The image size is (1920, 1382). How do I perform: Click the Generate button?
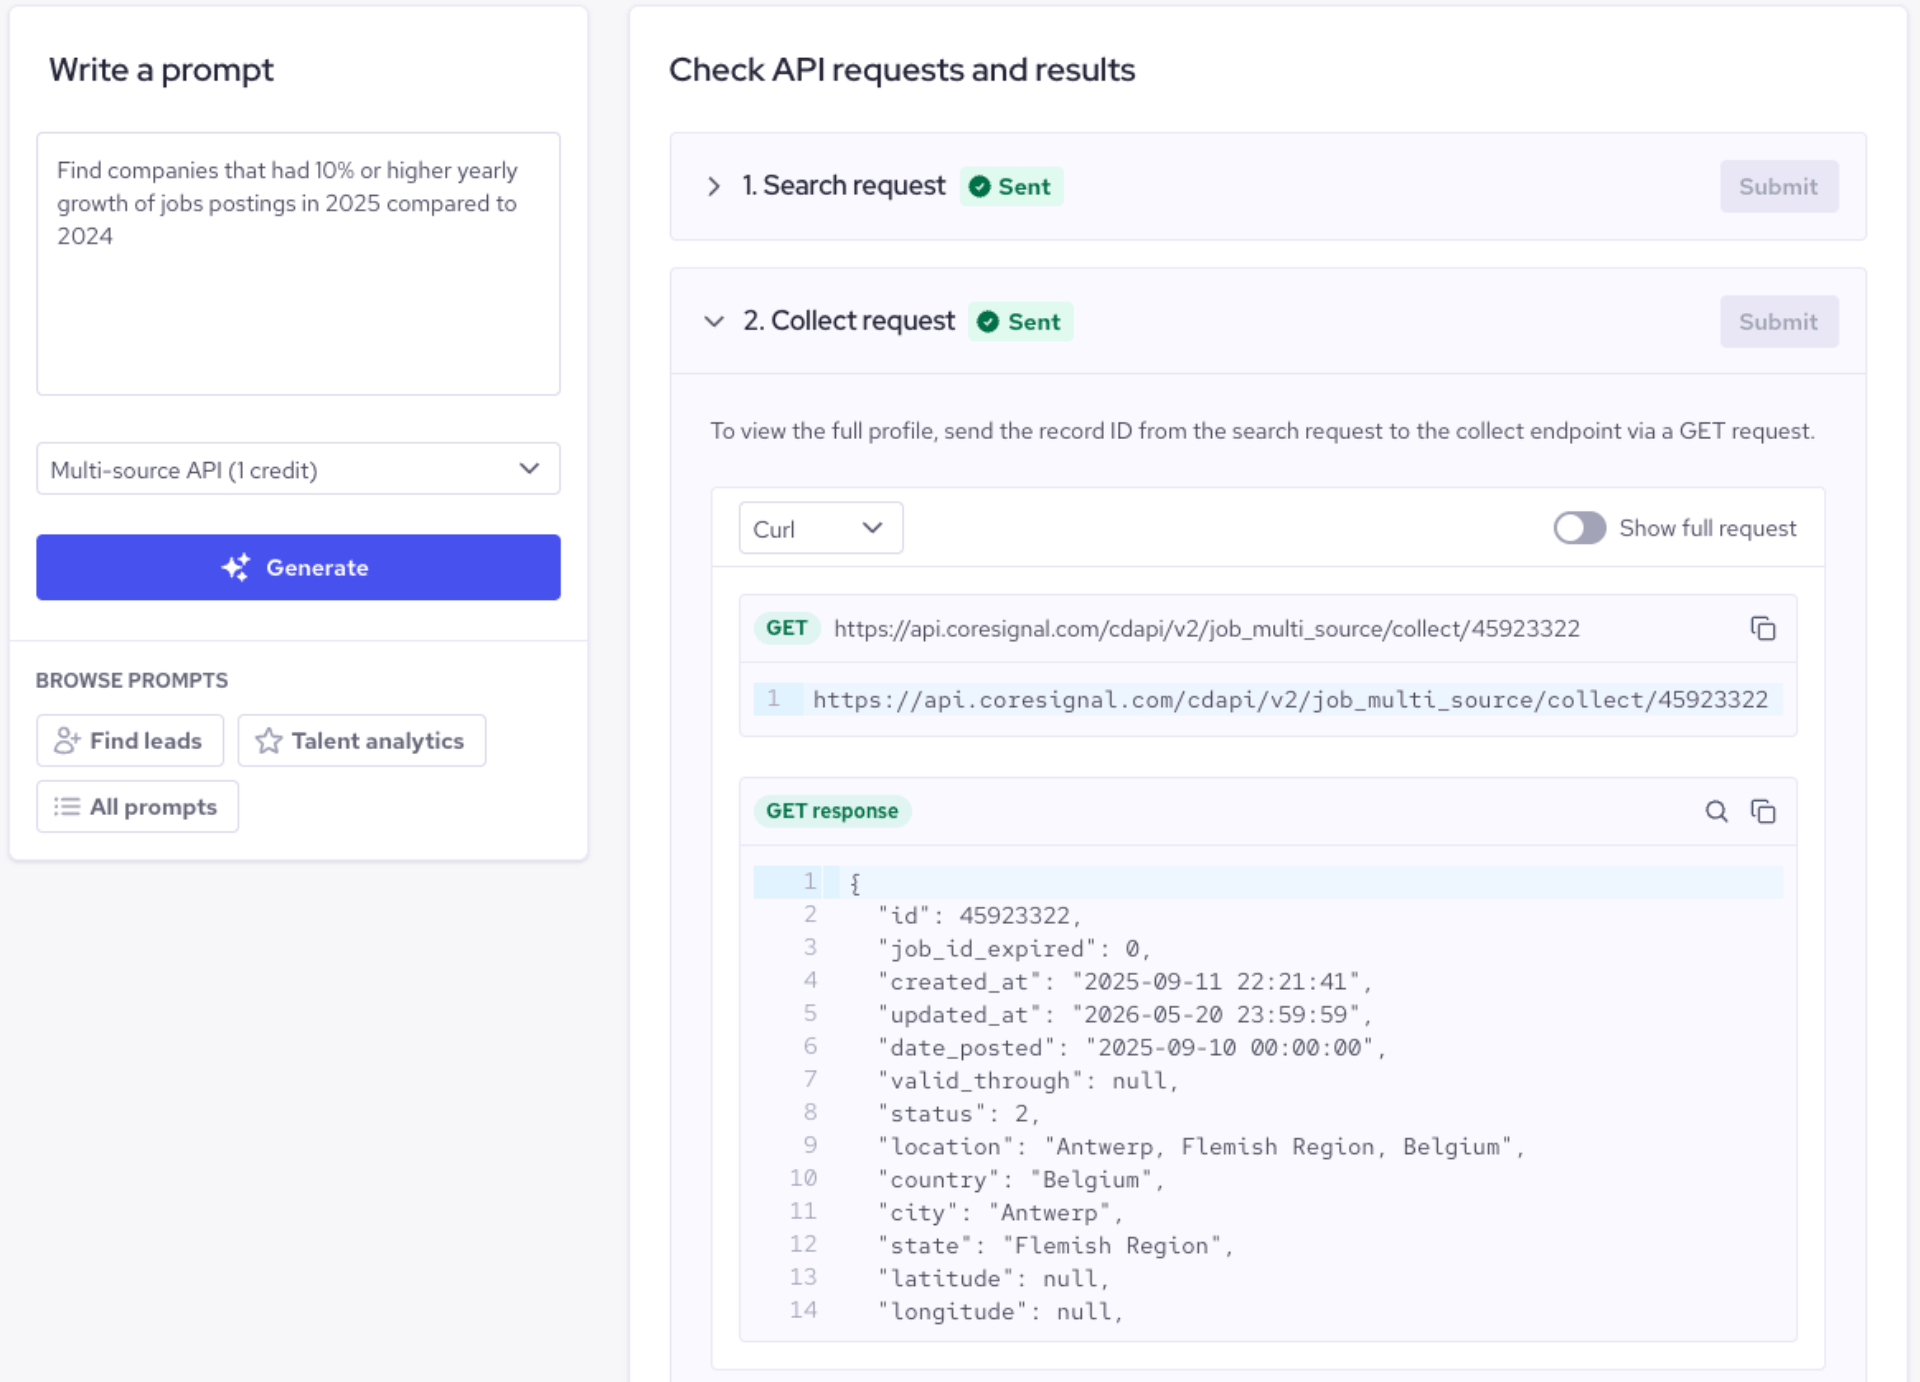[x=298, y=567]
